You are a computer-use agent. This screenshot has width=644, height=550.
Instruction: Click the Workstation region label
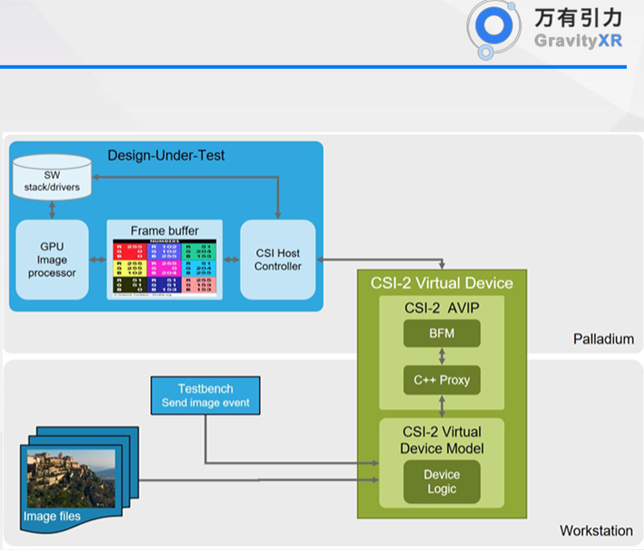pyautogui.click(x=596, y=532)
